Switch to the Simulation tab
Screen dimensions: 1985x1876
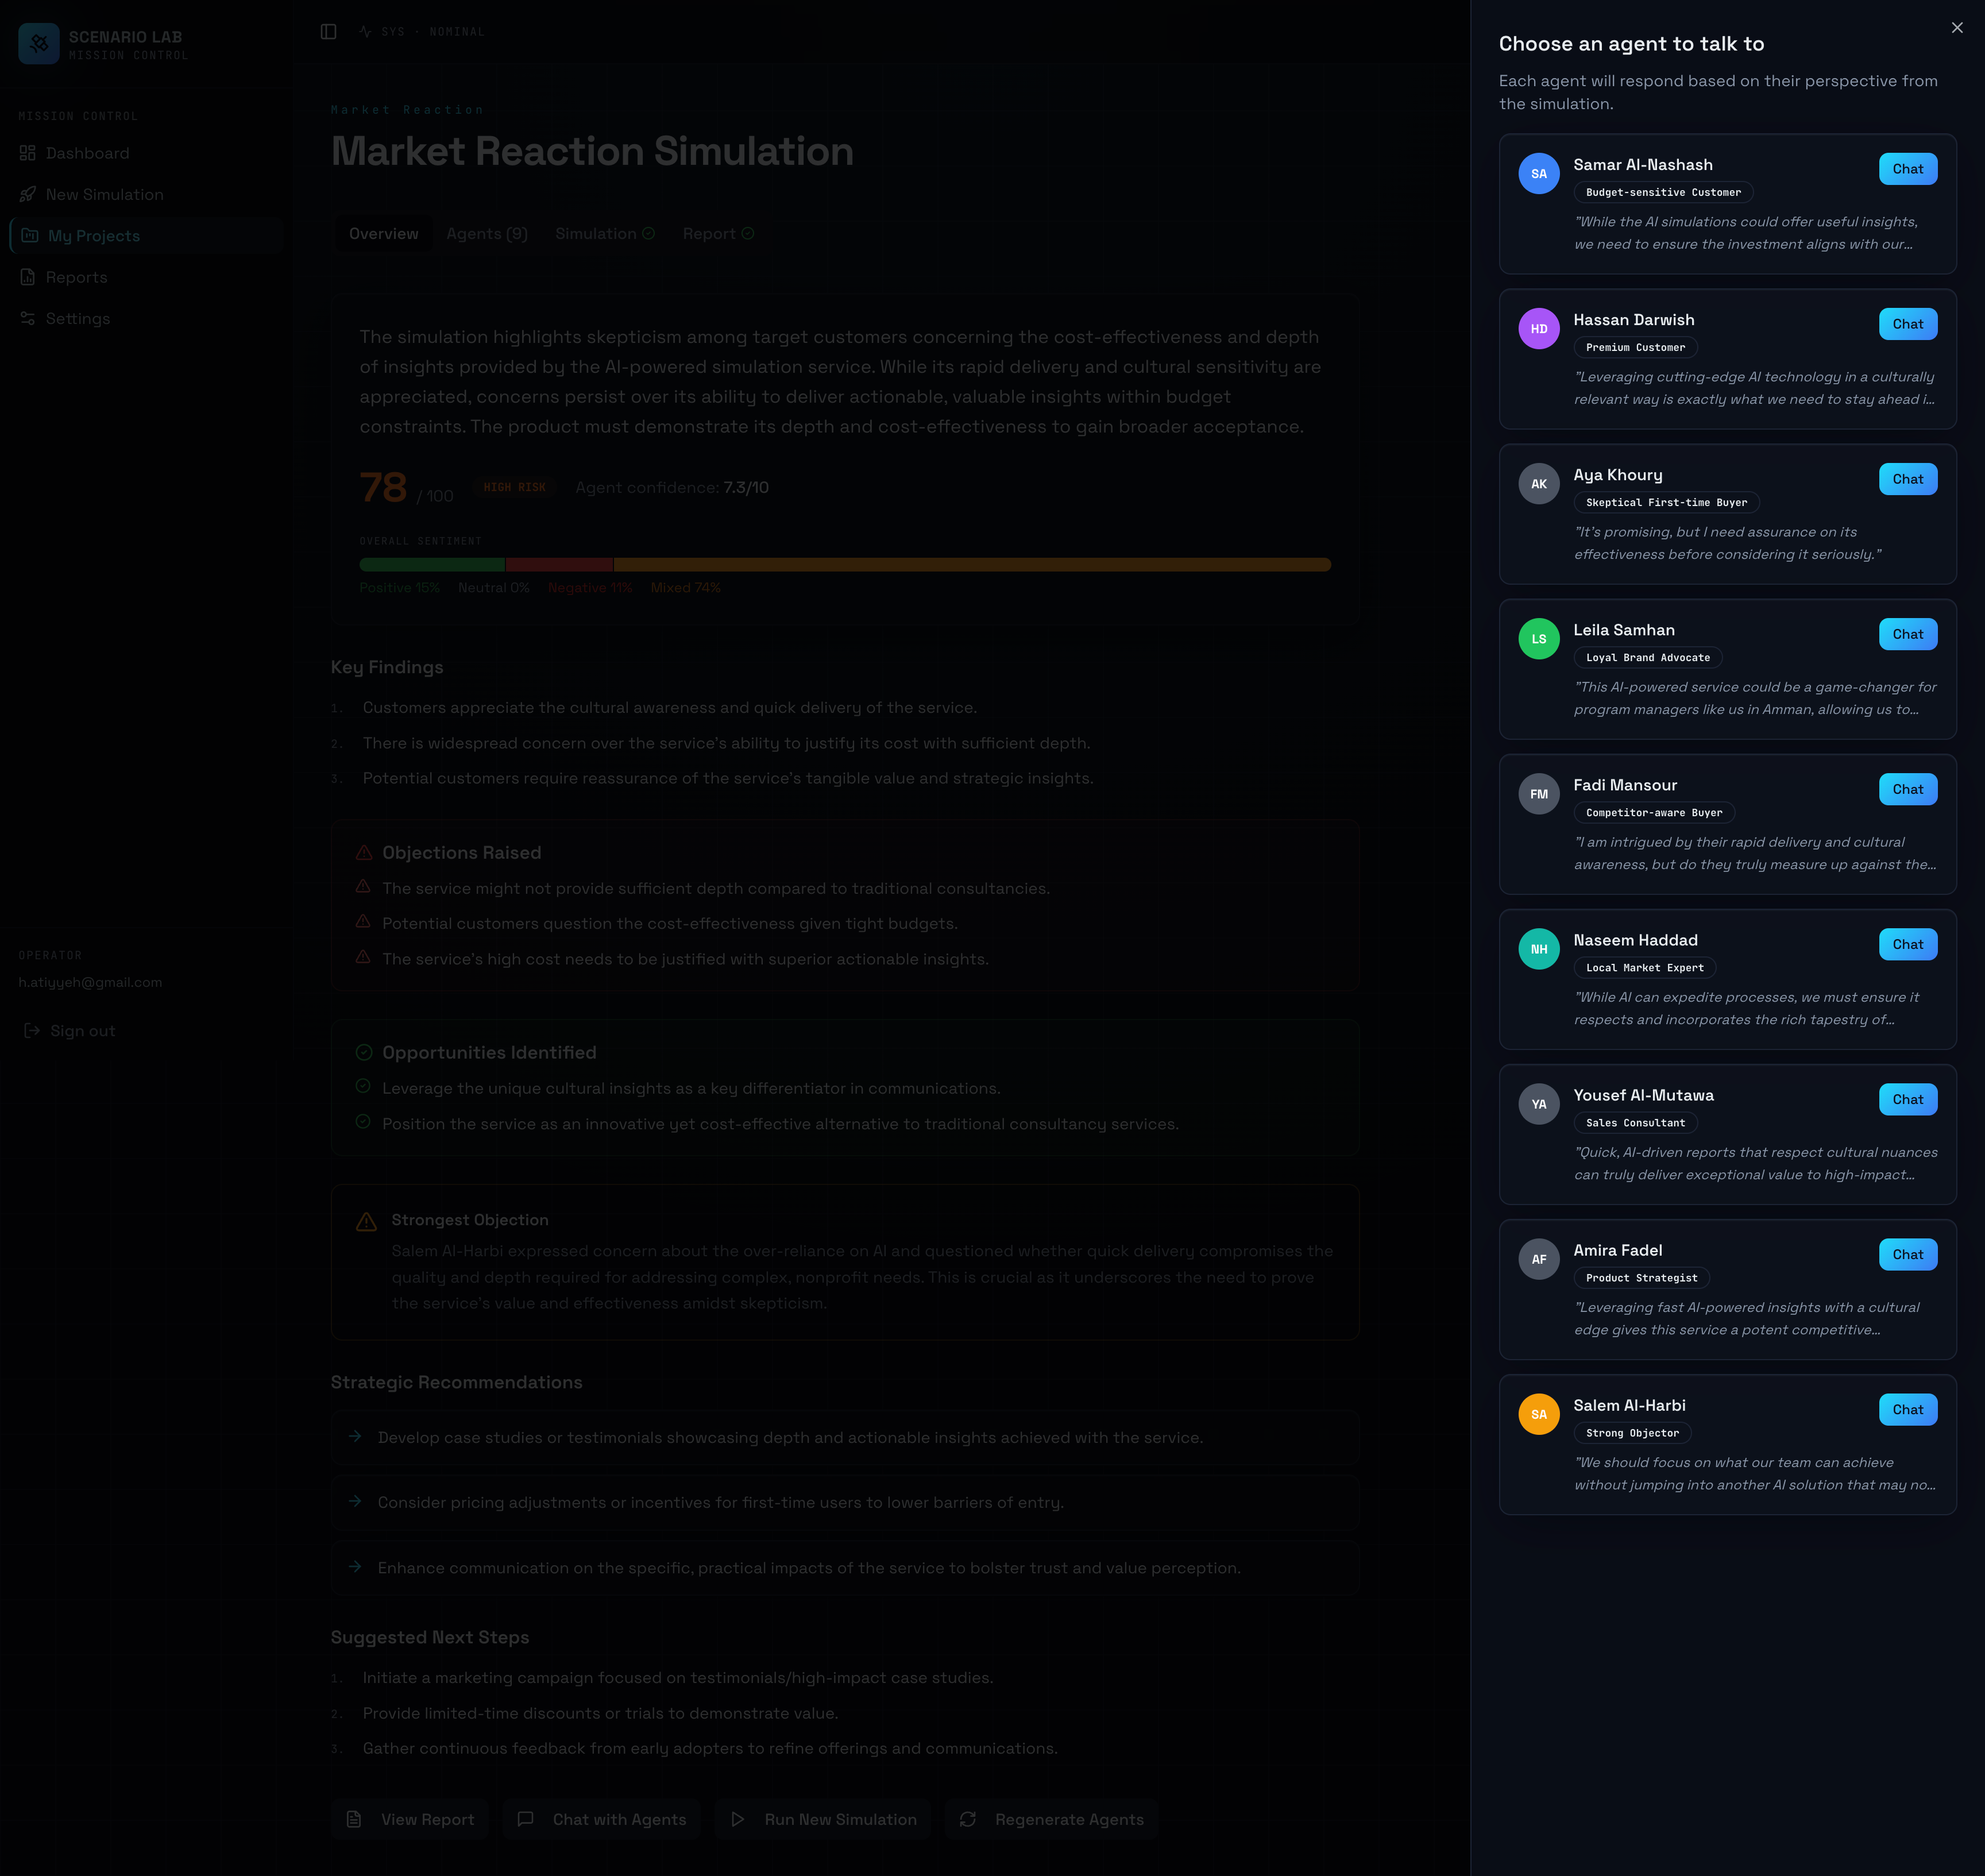pos(605,234)
